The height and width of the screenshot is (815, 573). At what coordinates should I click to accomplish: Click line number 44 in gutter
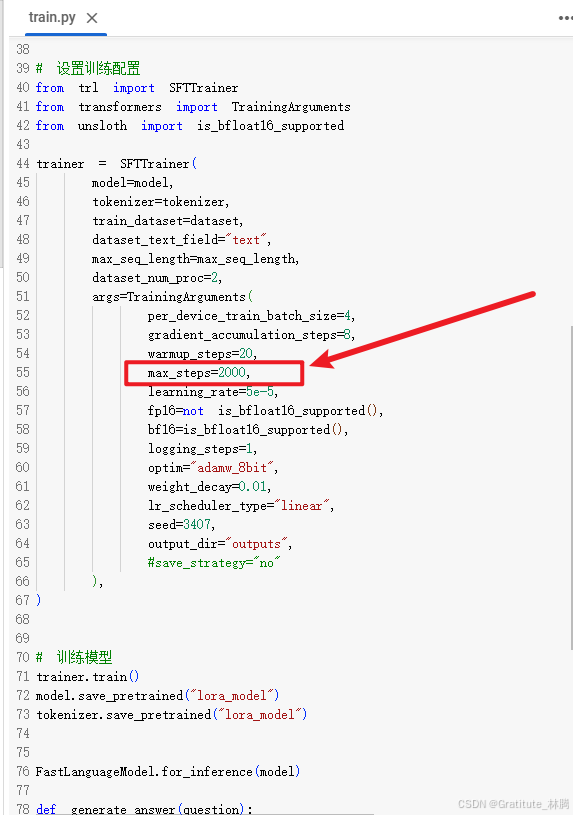tap(23, 163)
